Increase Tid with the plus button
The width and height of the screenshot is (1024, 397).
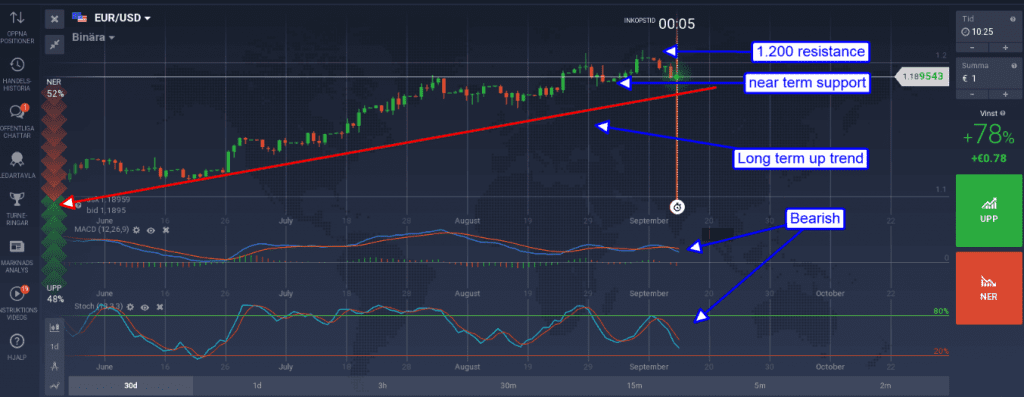tap(1005, 47)
